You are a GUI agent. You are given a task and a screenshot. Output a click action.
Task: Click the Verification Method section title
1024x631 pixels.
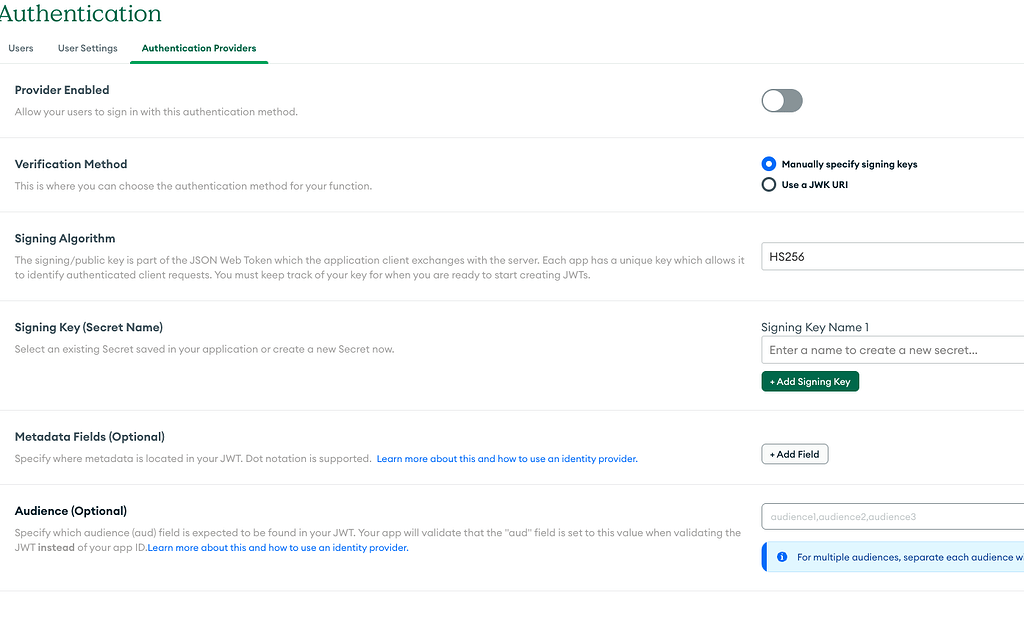(71, 164)
